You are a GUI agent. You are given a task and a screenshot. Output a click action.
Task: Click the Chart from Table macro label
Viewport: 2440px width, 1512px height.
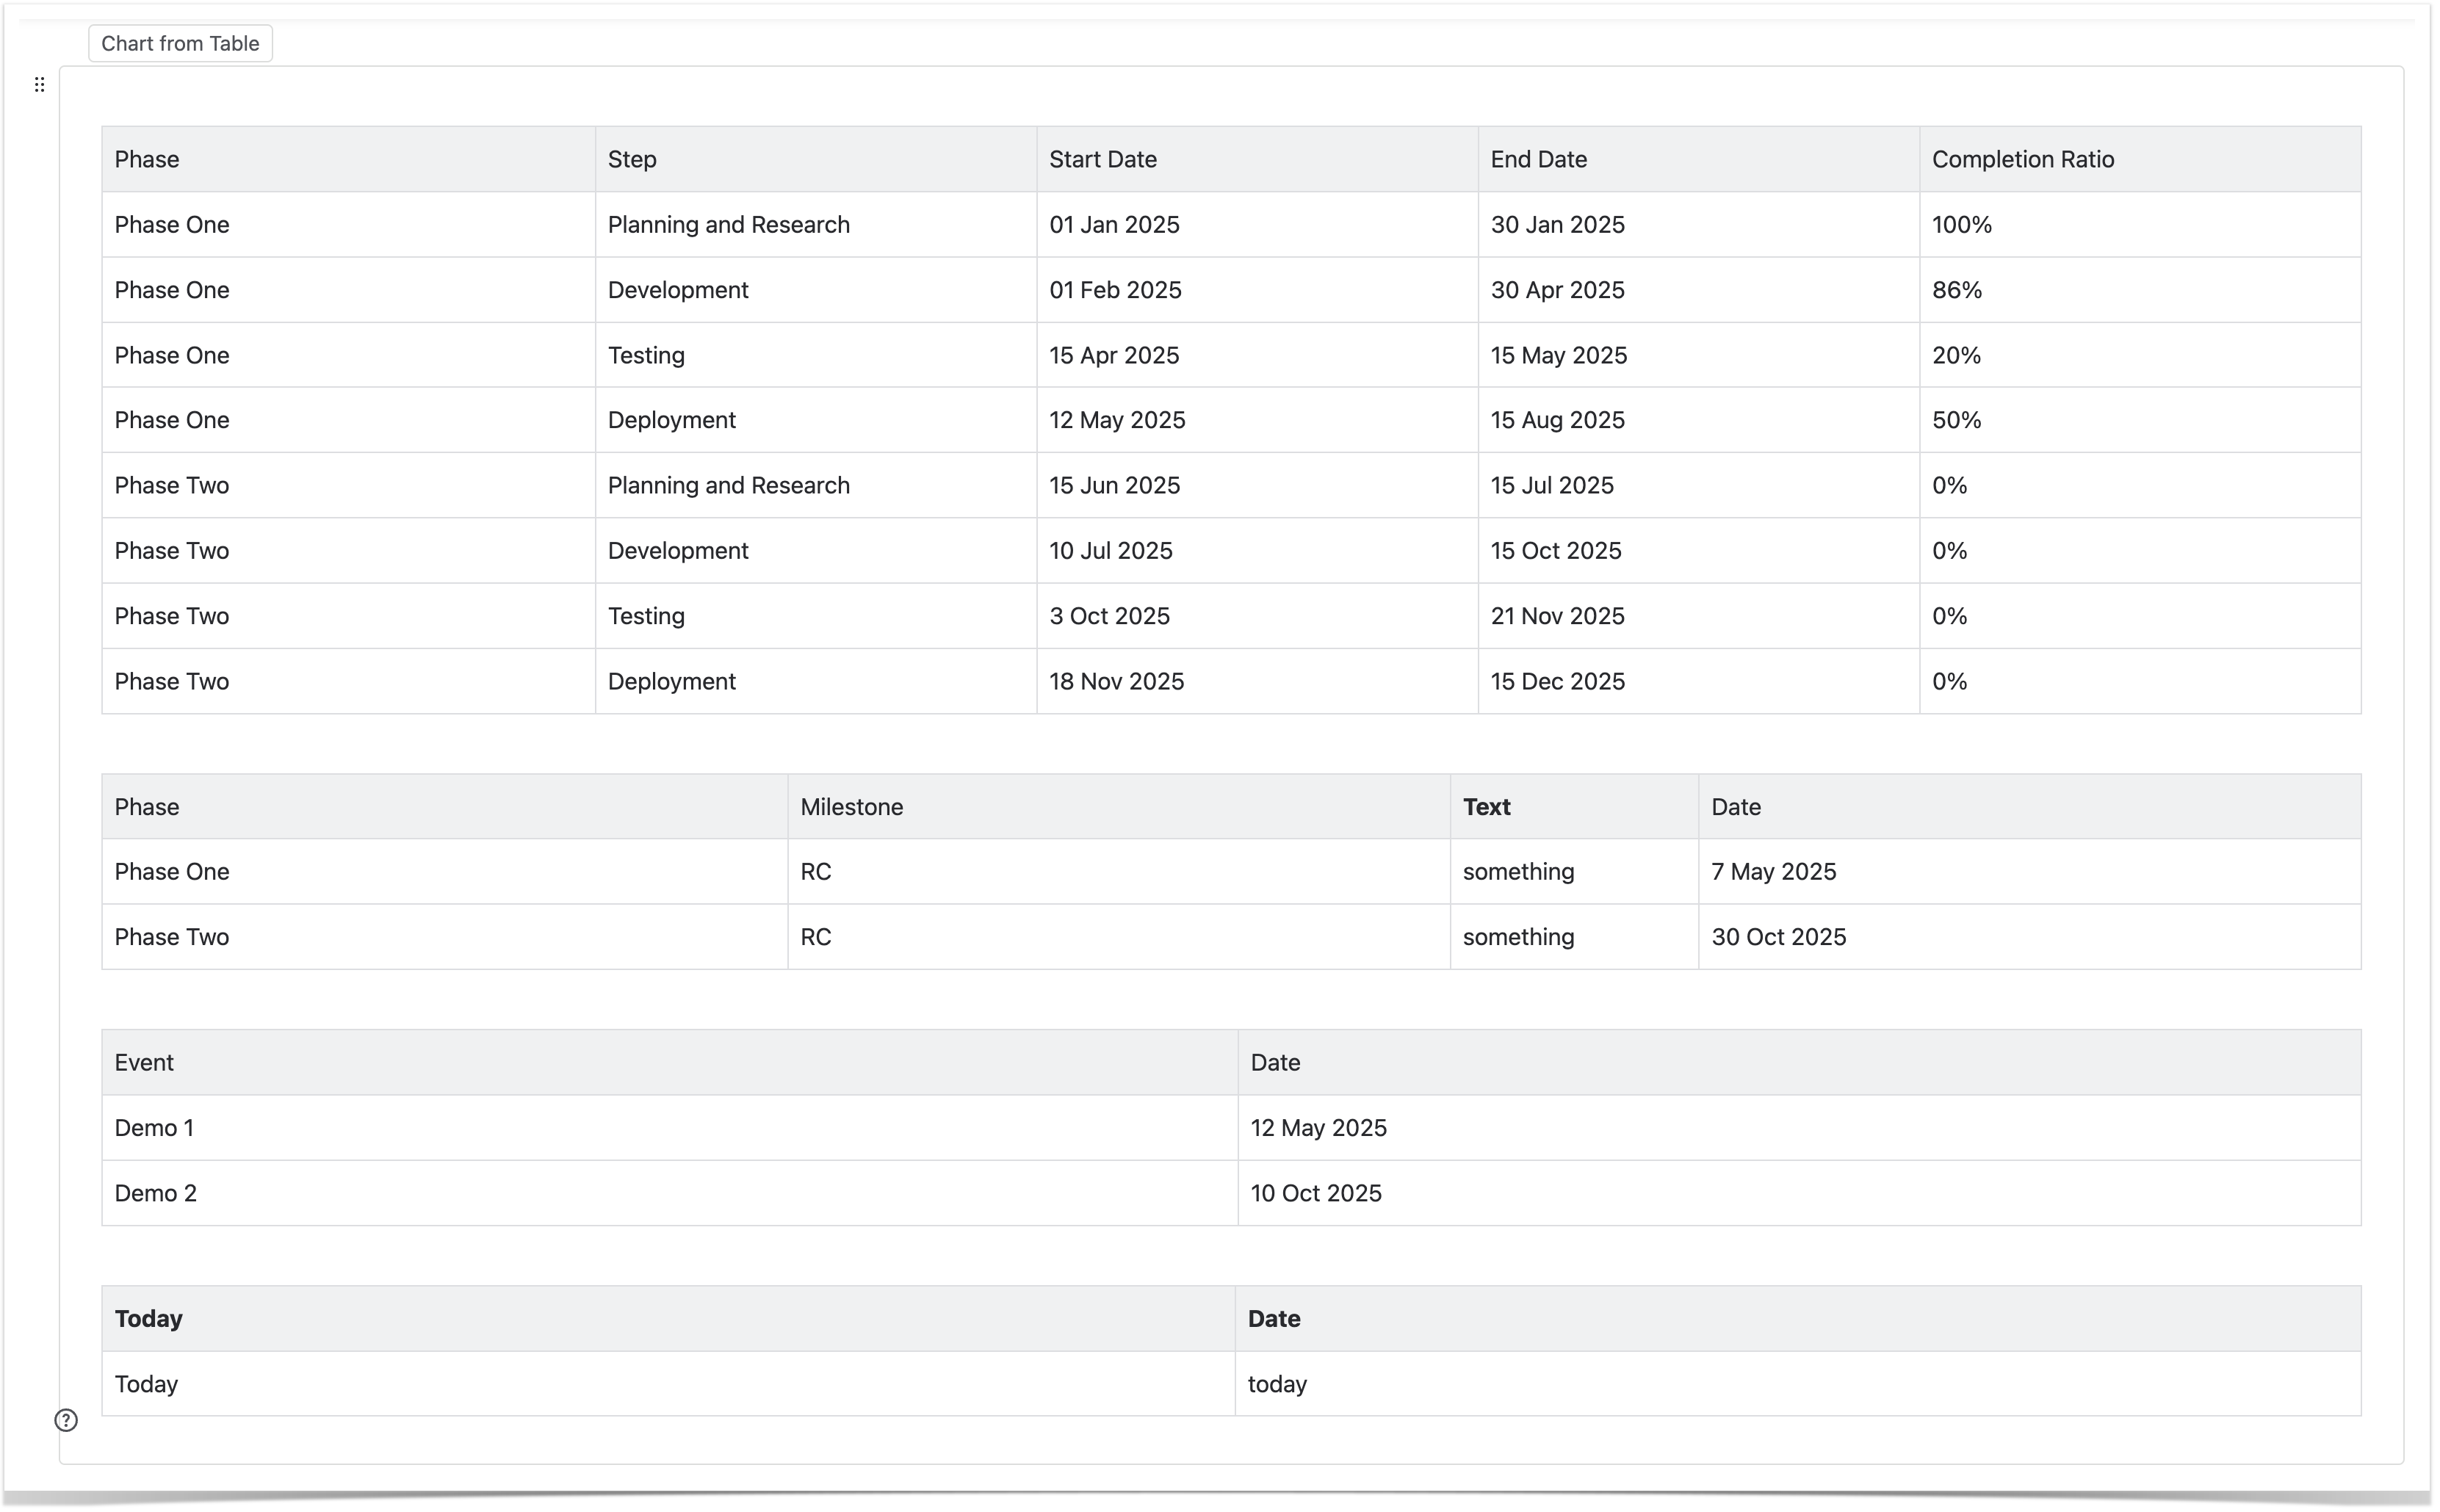point(180,44)
